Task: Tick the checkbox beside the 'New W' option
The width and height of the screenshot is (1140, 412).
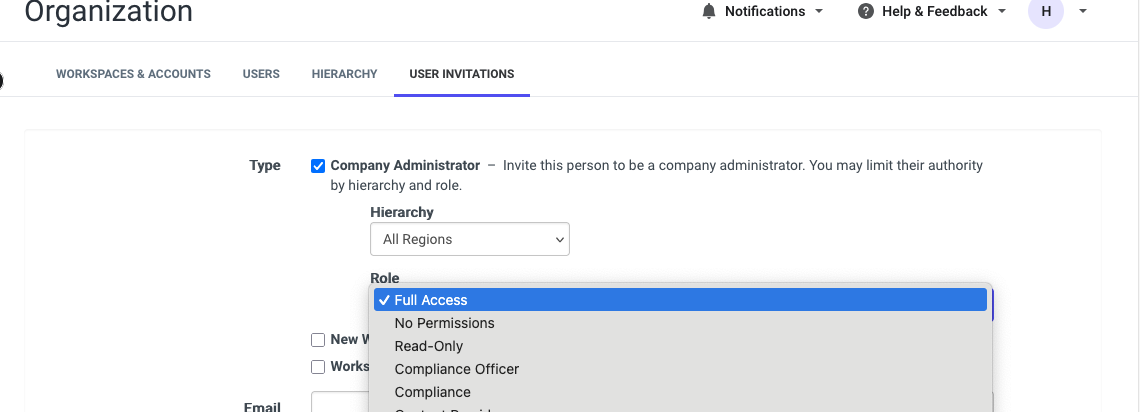Action: pos(318,340)
